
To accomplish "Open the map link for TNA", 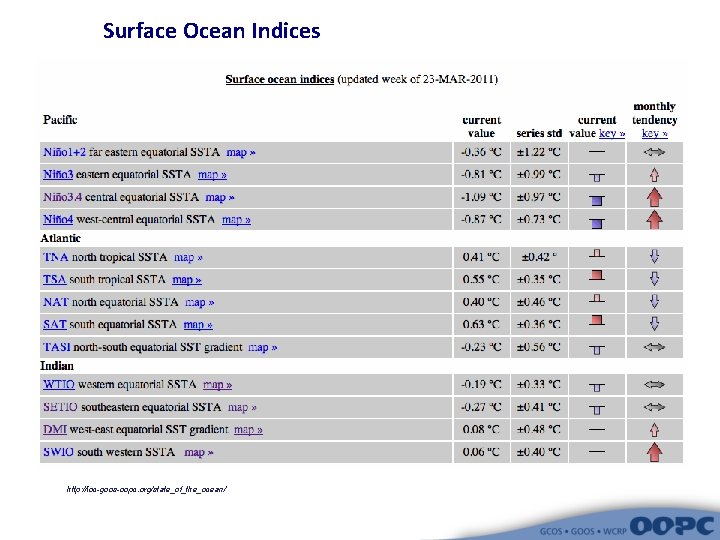I will click(188, 257).
